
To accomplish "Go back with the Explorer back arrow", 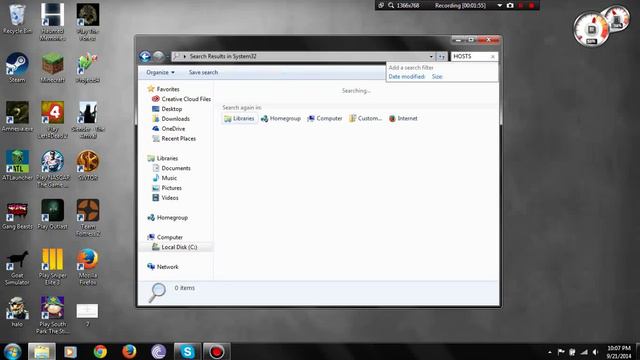I will point(145,56).
